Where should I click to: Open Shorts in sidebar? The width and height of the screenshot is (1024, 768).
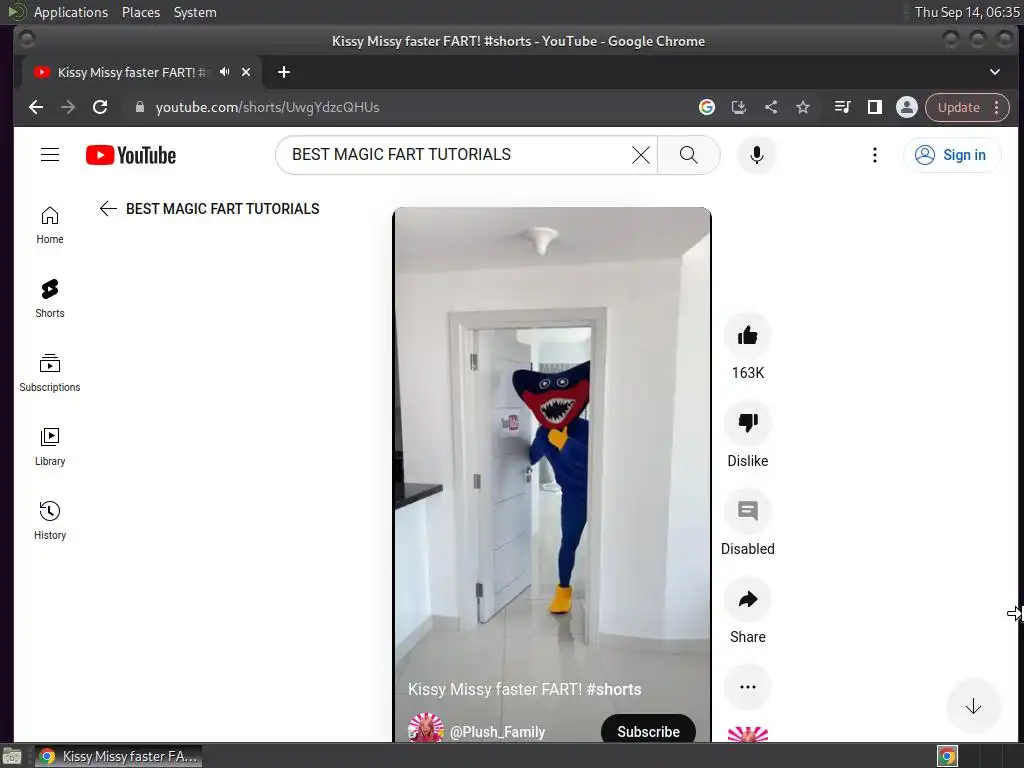point(50,299)
